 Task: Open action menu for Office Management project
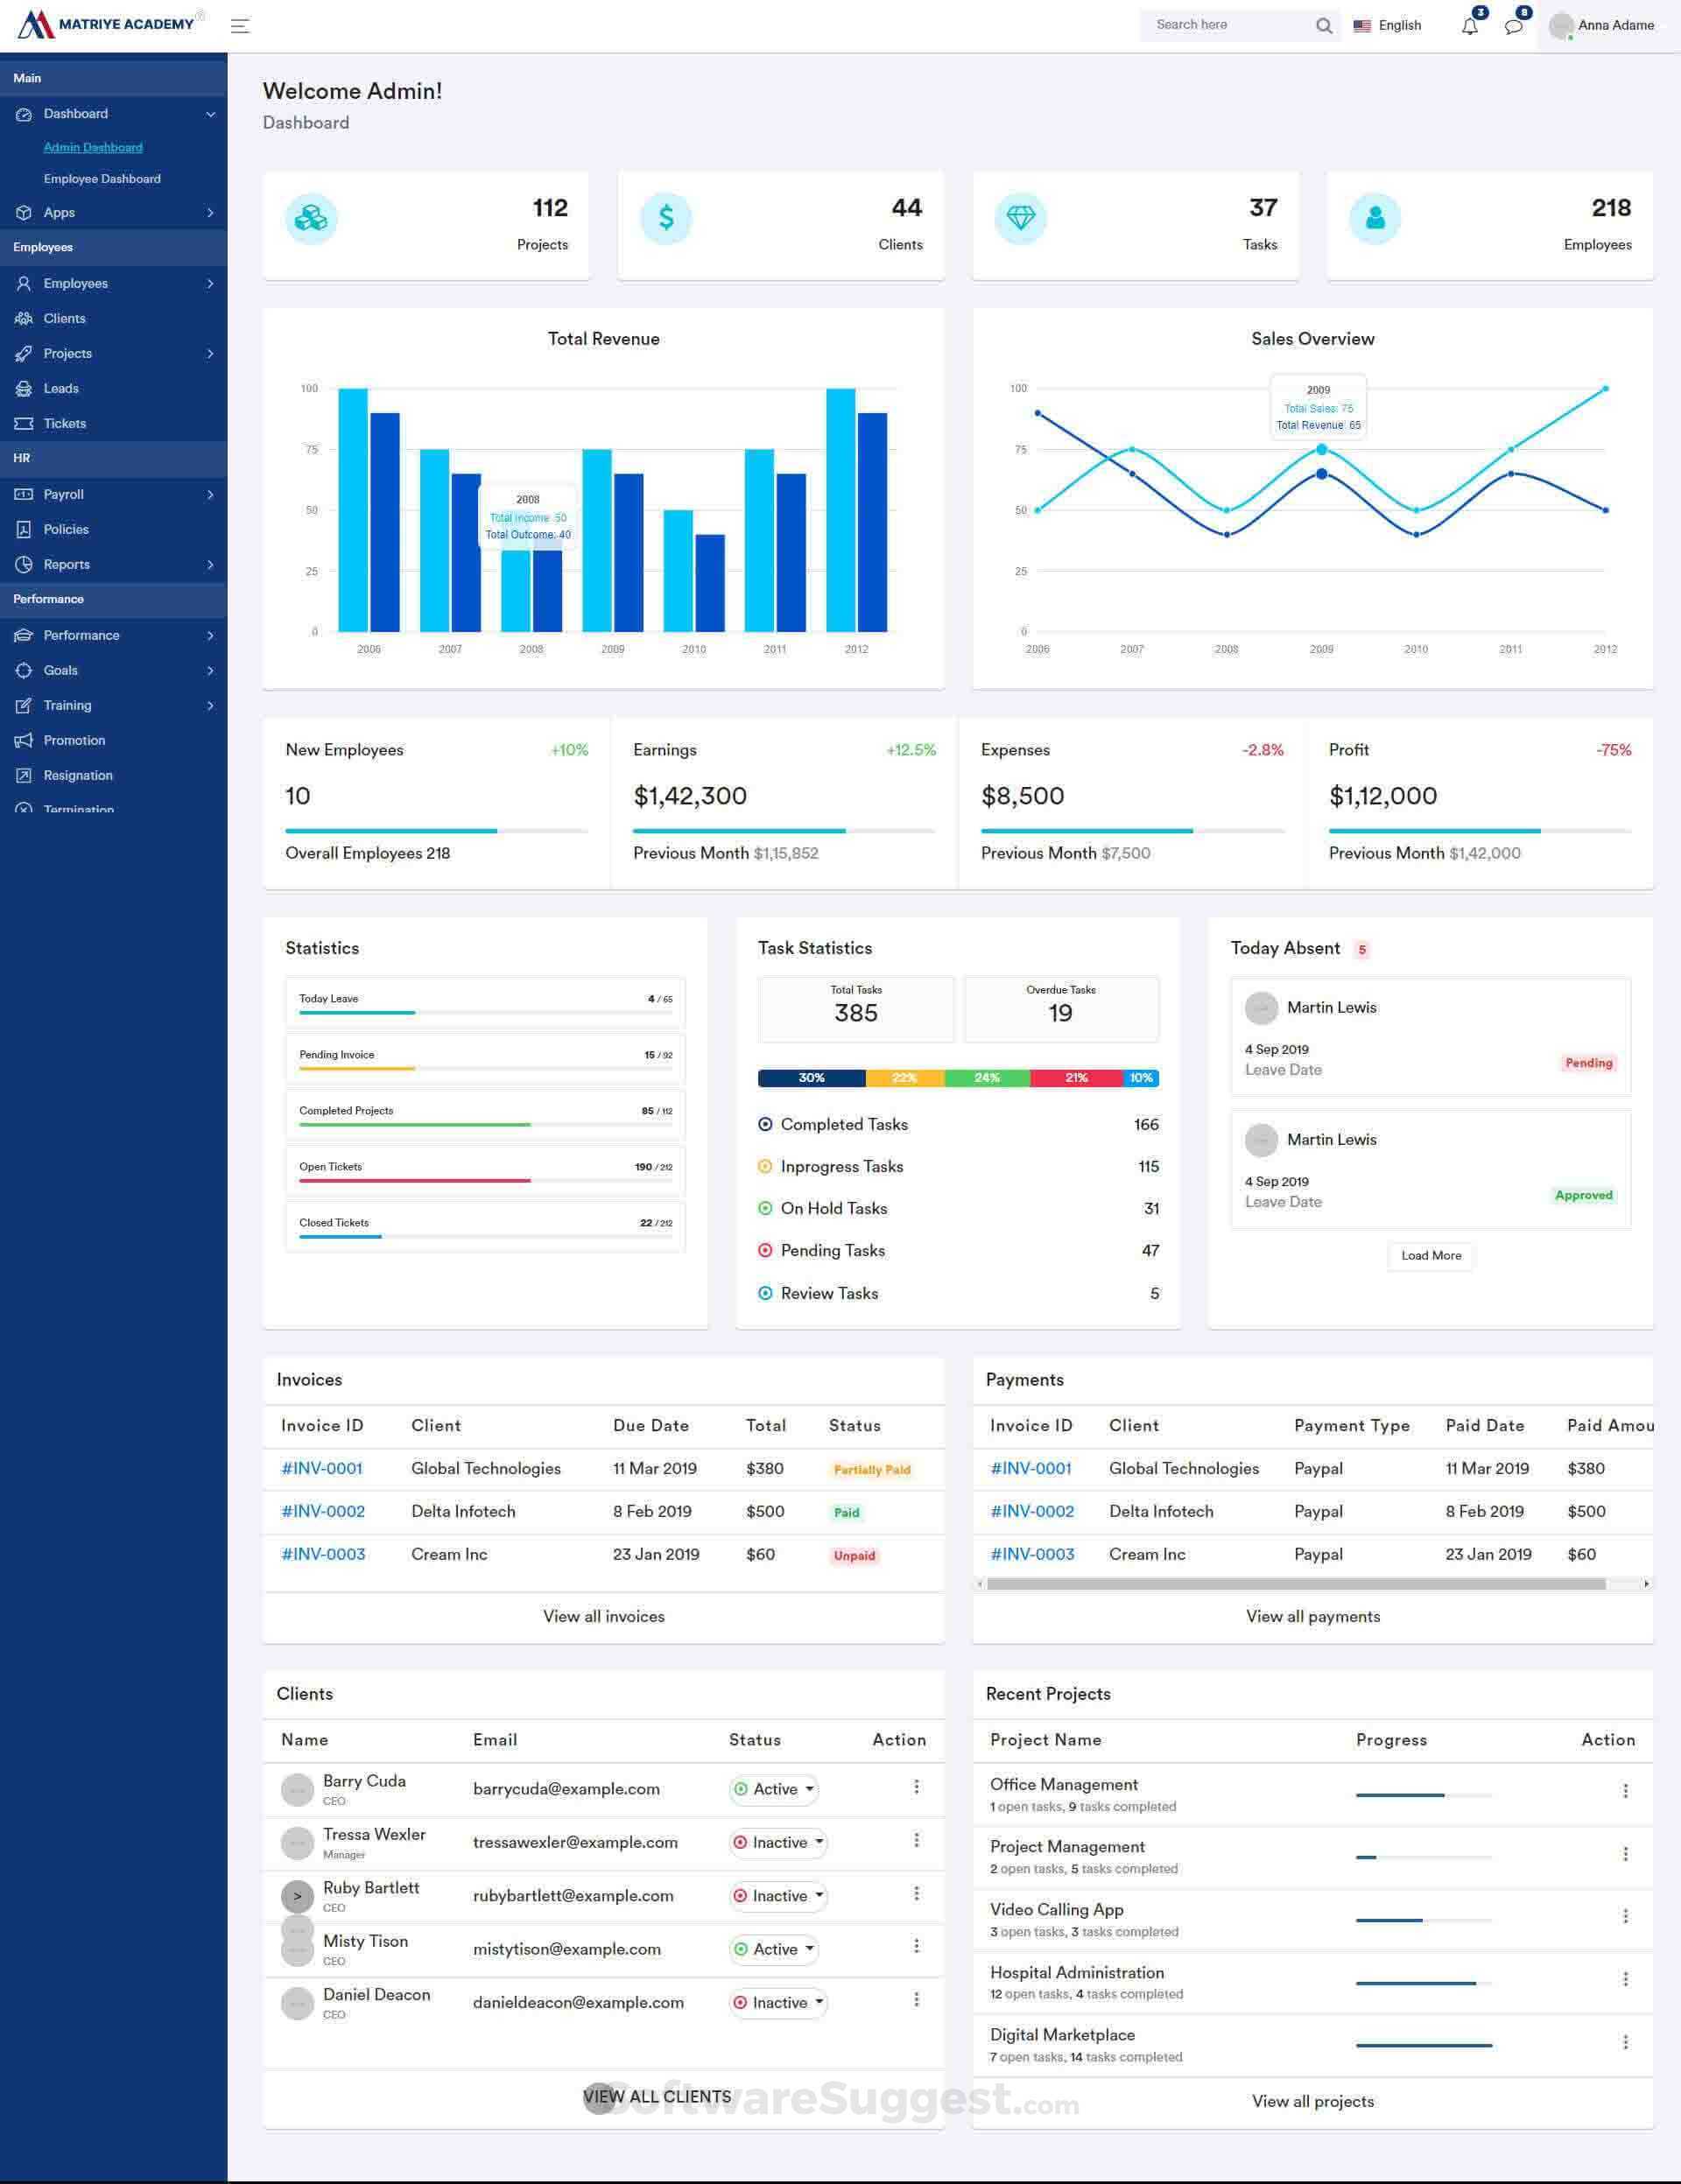click(x=1625, y=1791)
